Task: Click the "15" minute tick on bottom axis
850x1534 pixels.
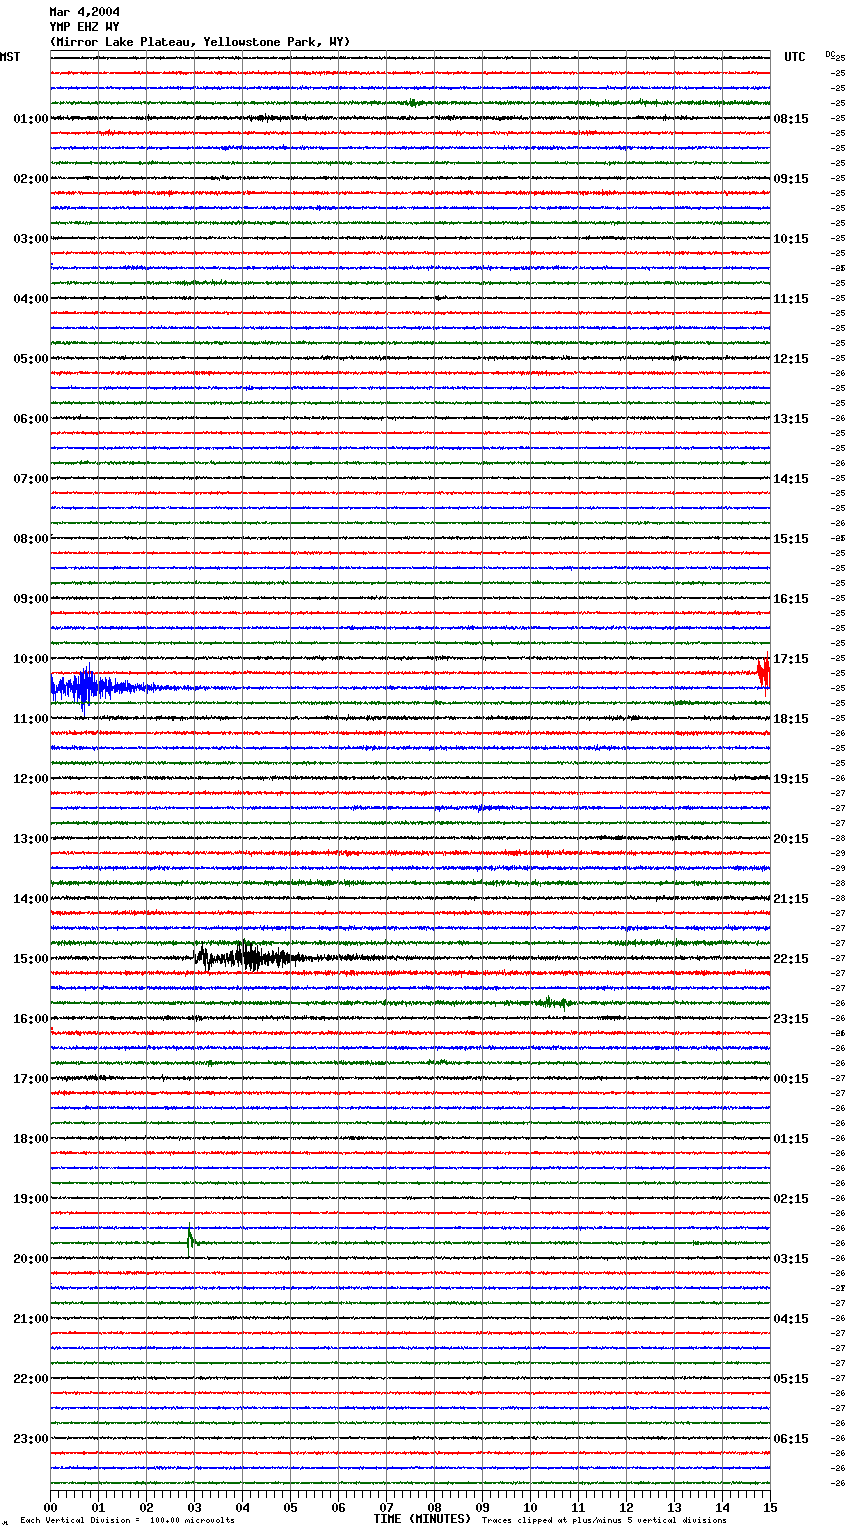Action: (x=770, y=1507)
